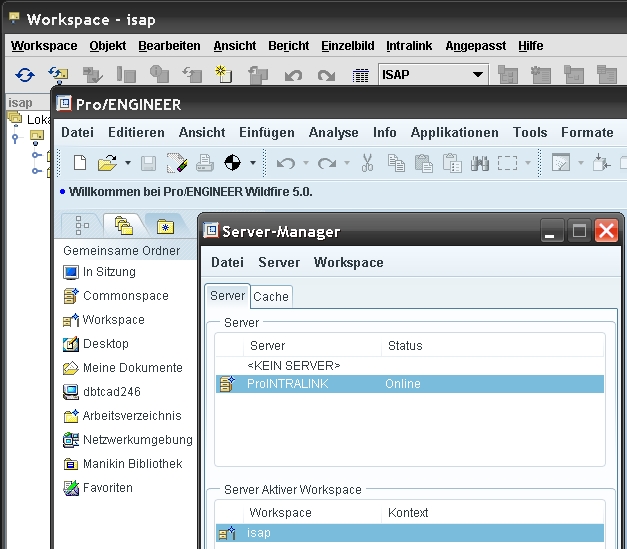Switch to the Cache tab

[271, 297]
